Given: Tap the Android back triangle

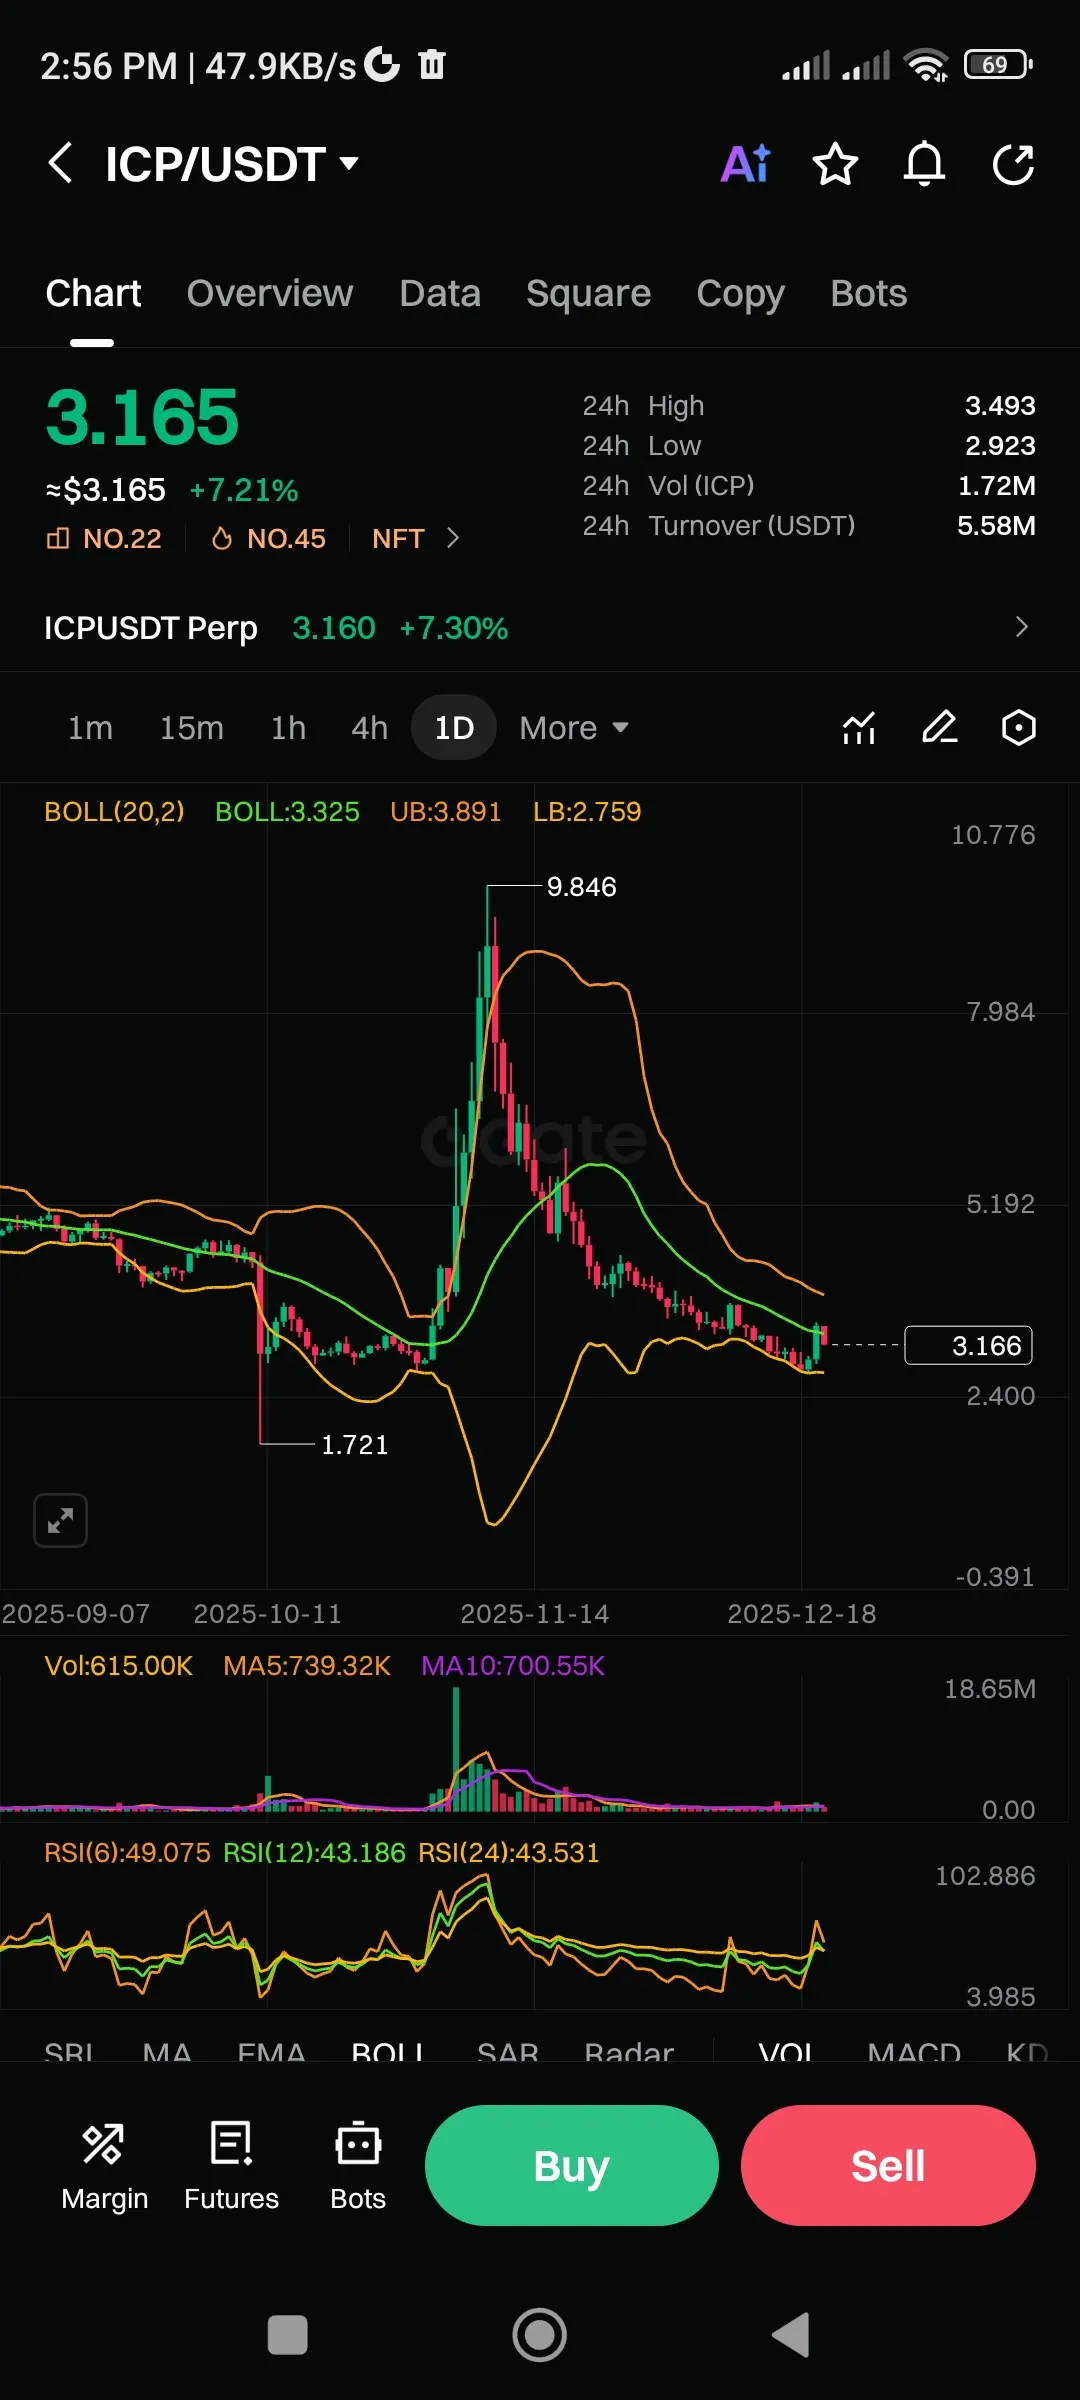Looking at the screenshot, I should click(x=790, y=2336).
